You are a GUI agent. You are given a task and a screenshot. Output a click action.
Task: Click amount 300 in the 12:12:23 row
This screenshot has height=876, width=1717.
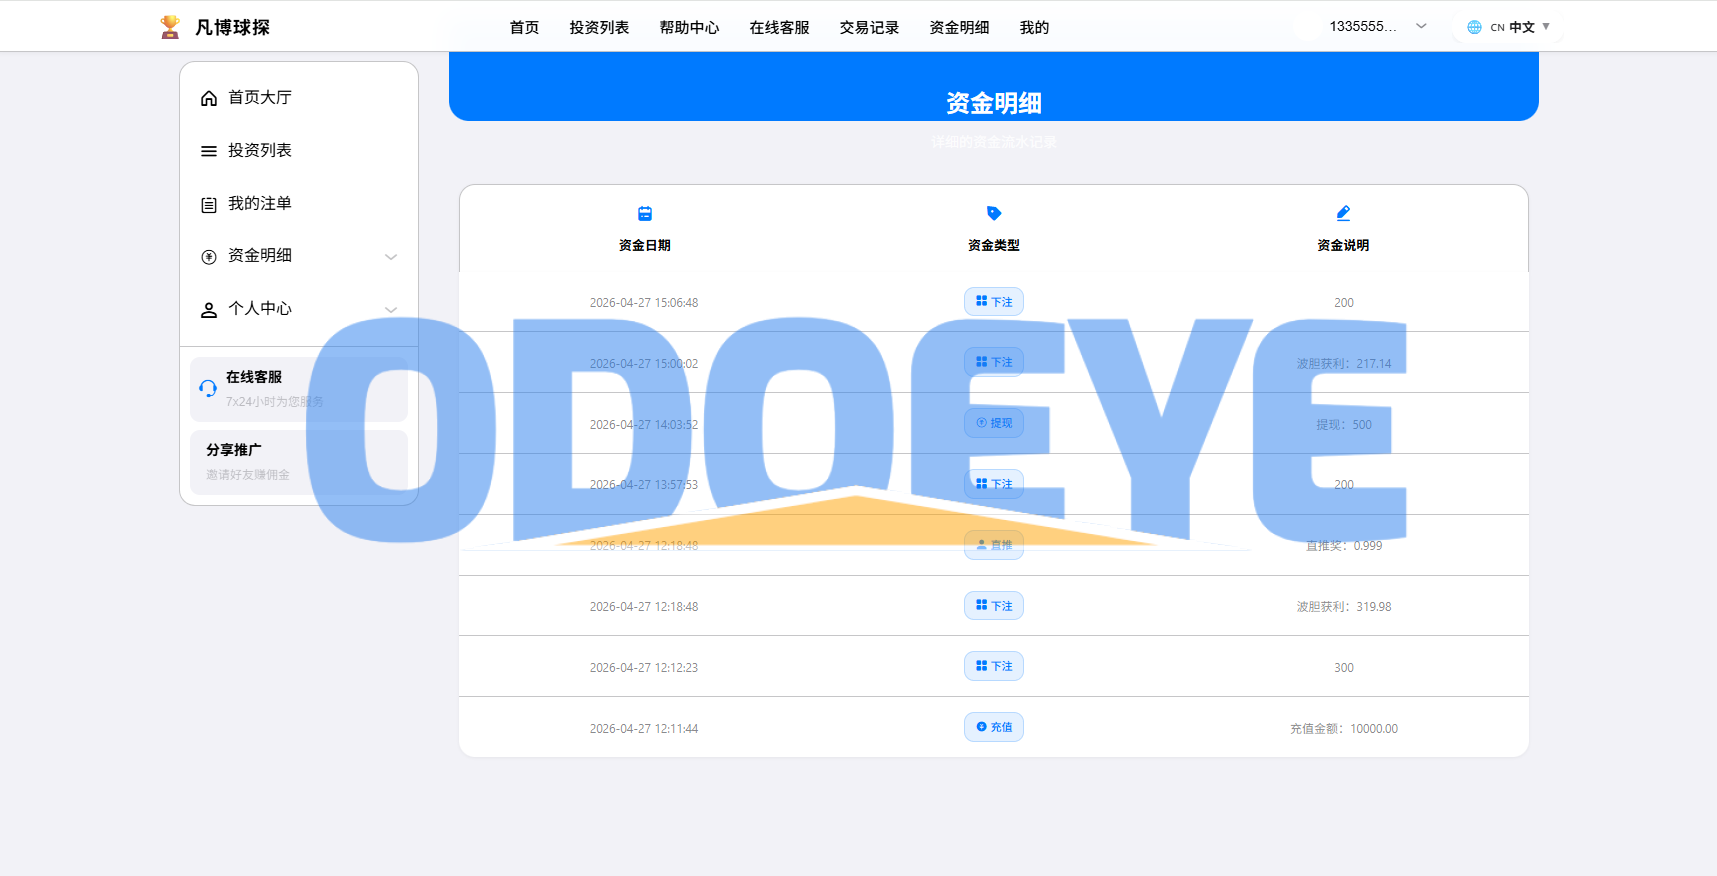click(1344, 668)
